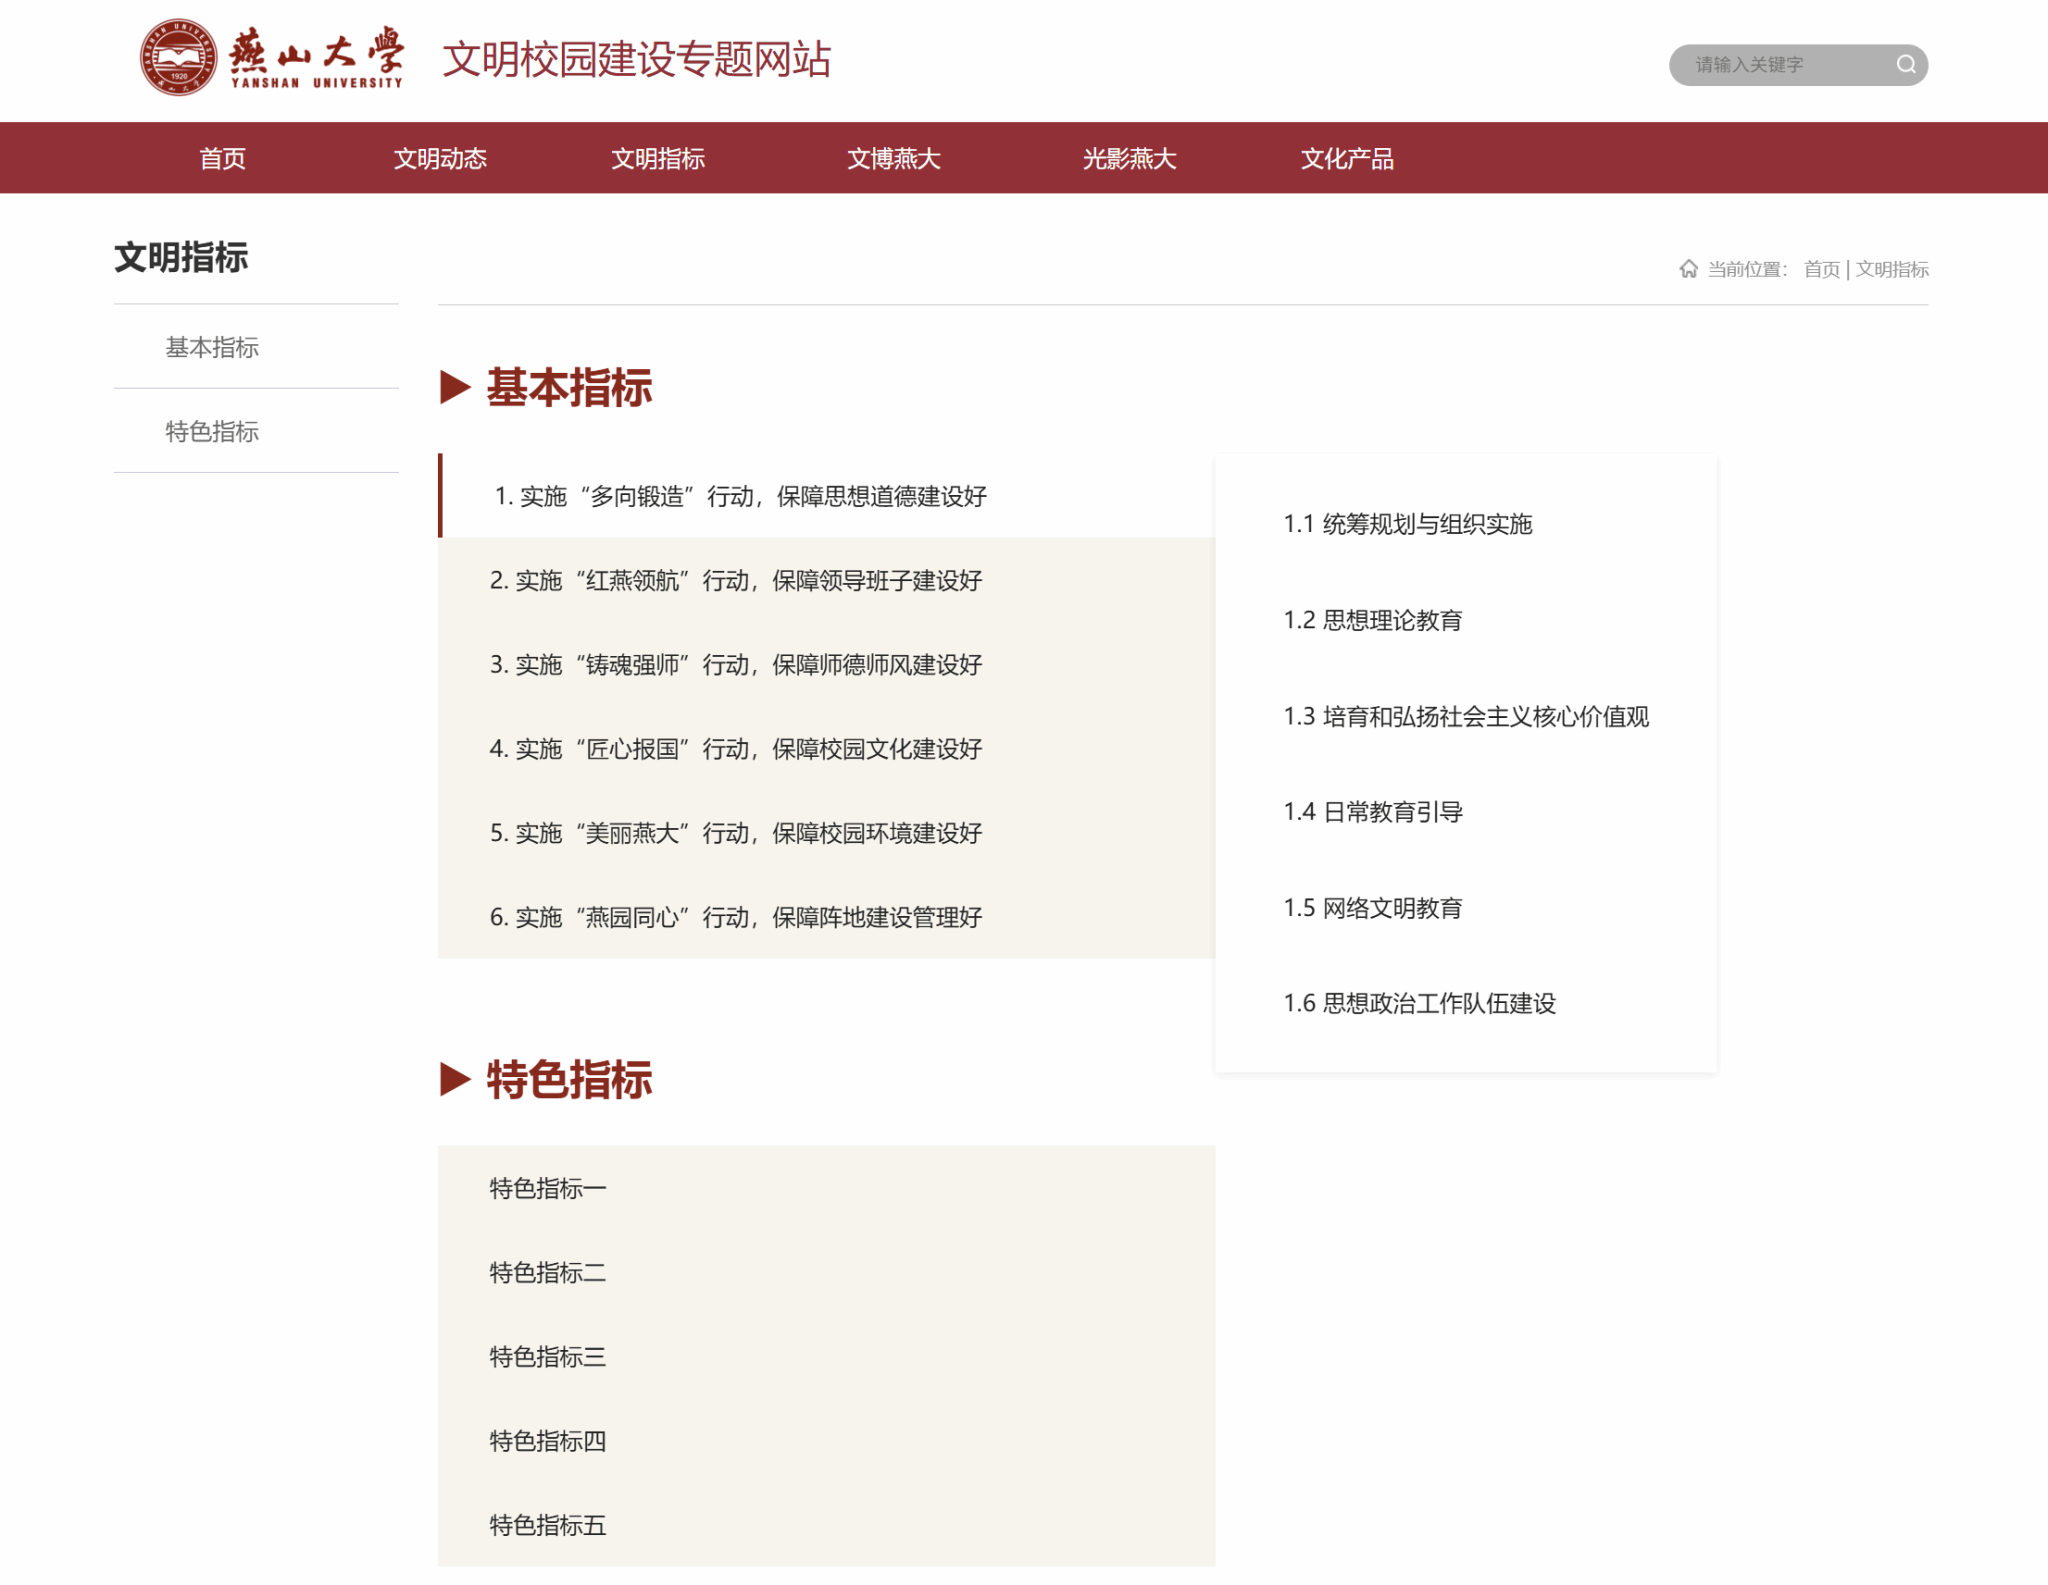Click the triangle beside 基本指标 heading

point(455,387)
